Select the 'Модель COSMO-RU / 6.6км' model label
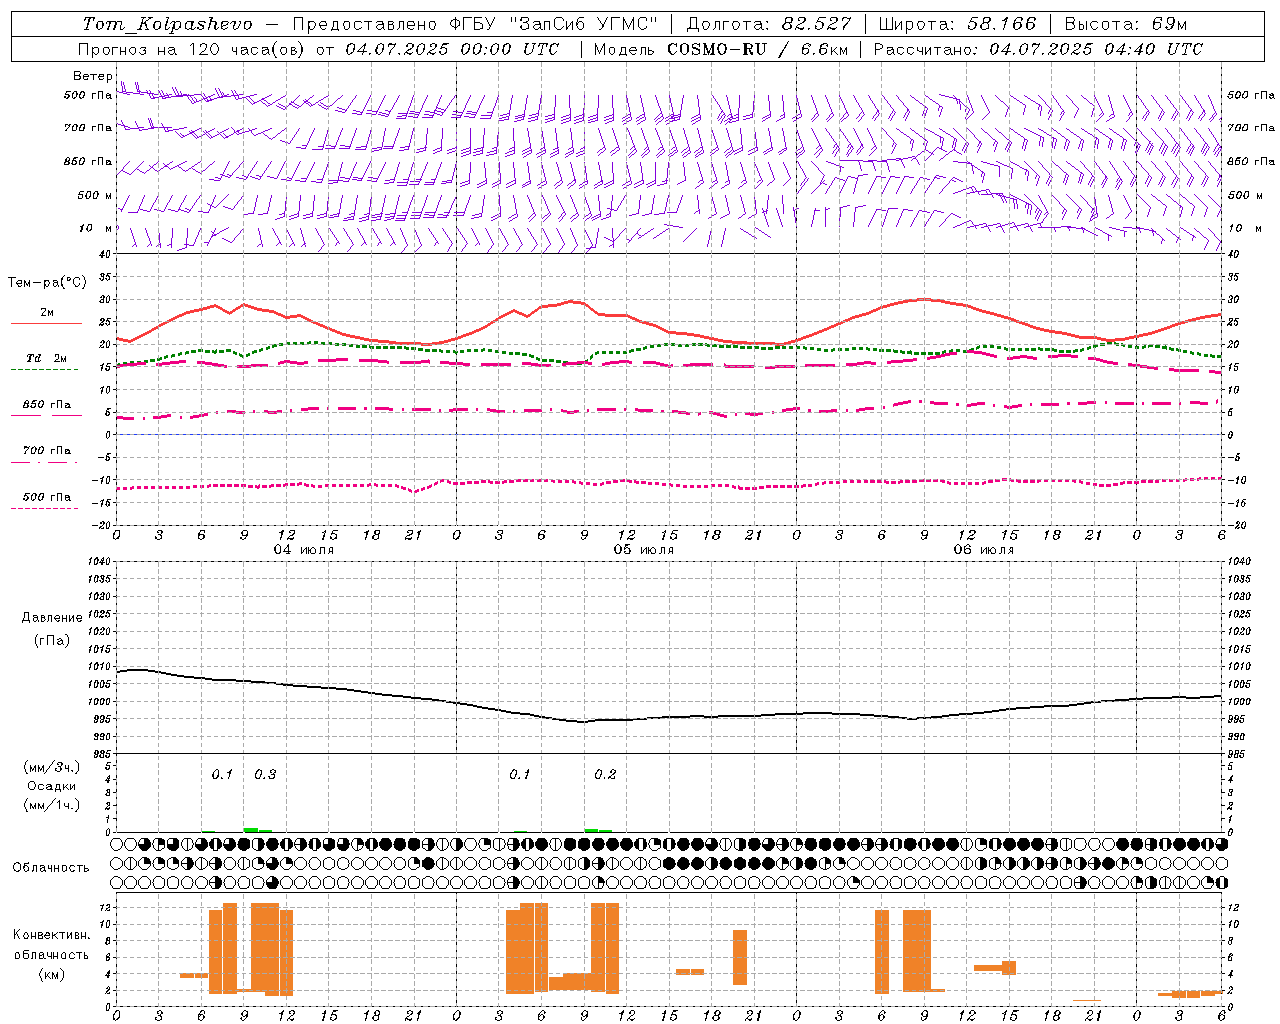This screenshot has height=1024, width=1280. coord(721,49)
